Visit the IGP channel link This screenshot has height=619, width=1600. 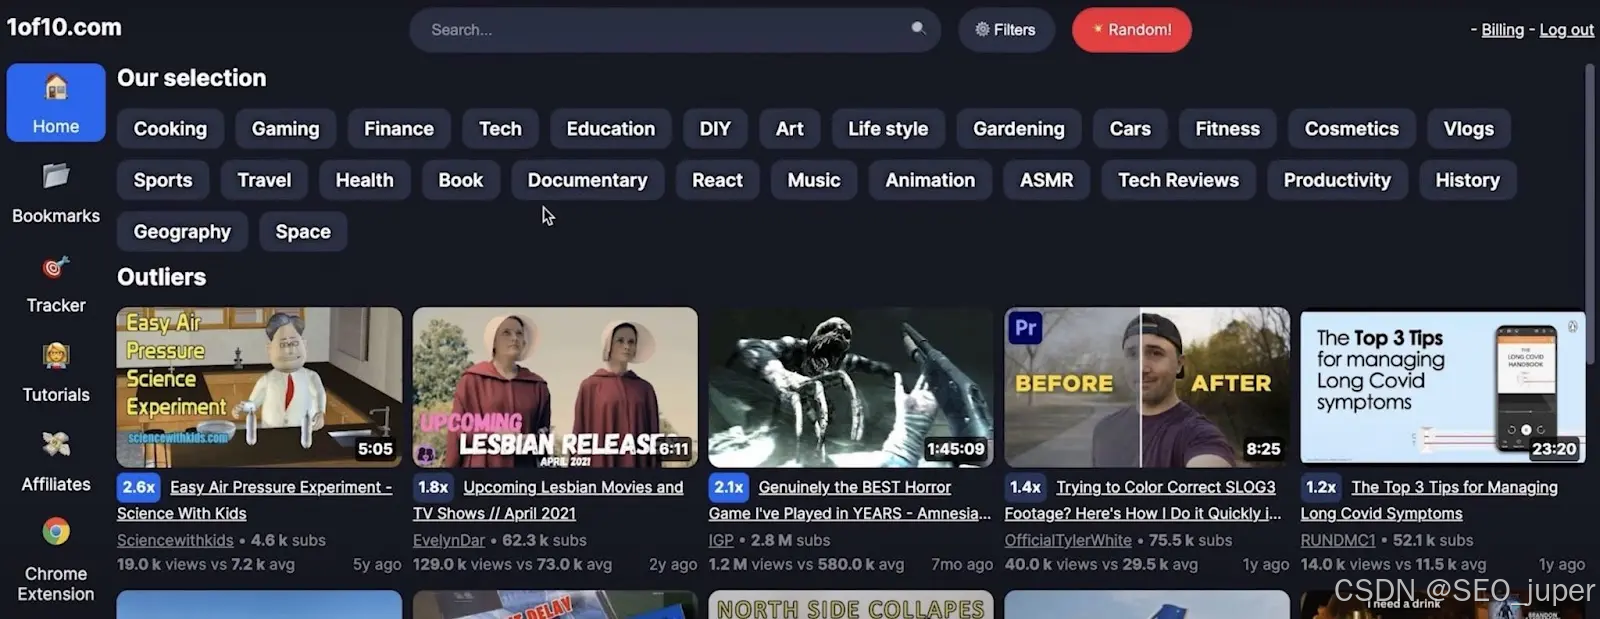coord(721,540)
